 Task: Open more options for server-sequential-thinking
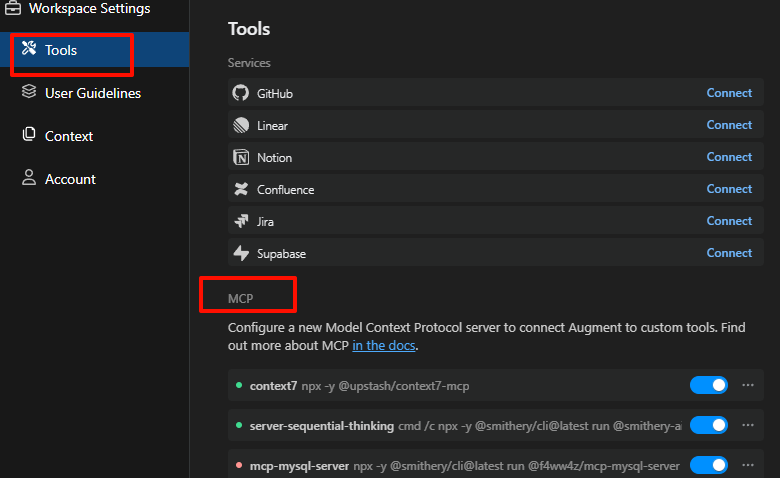click(748, 425)
